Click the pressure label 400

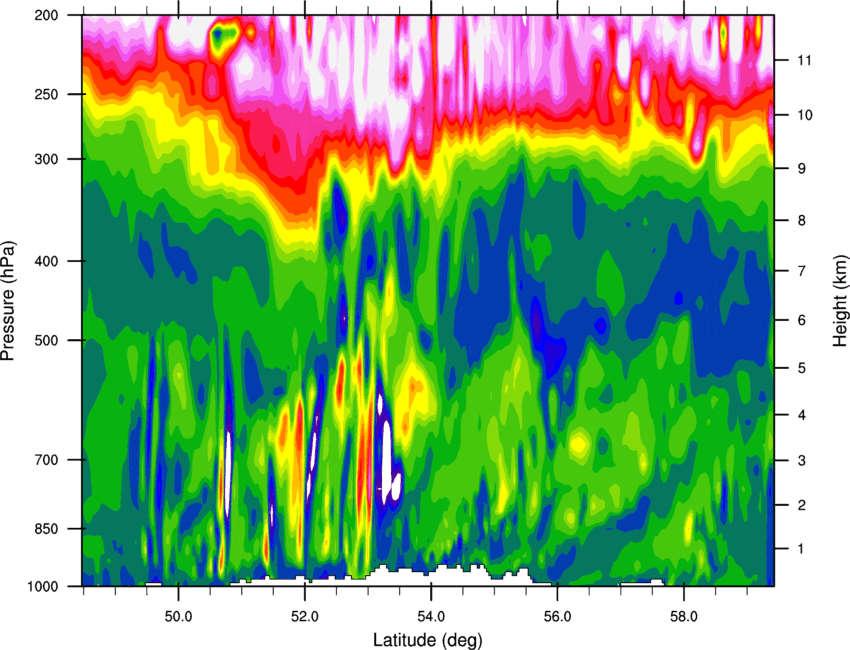[x=46, y=261]
